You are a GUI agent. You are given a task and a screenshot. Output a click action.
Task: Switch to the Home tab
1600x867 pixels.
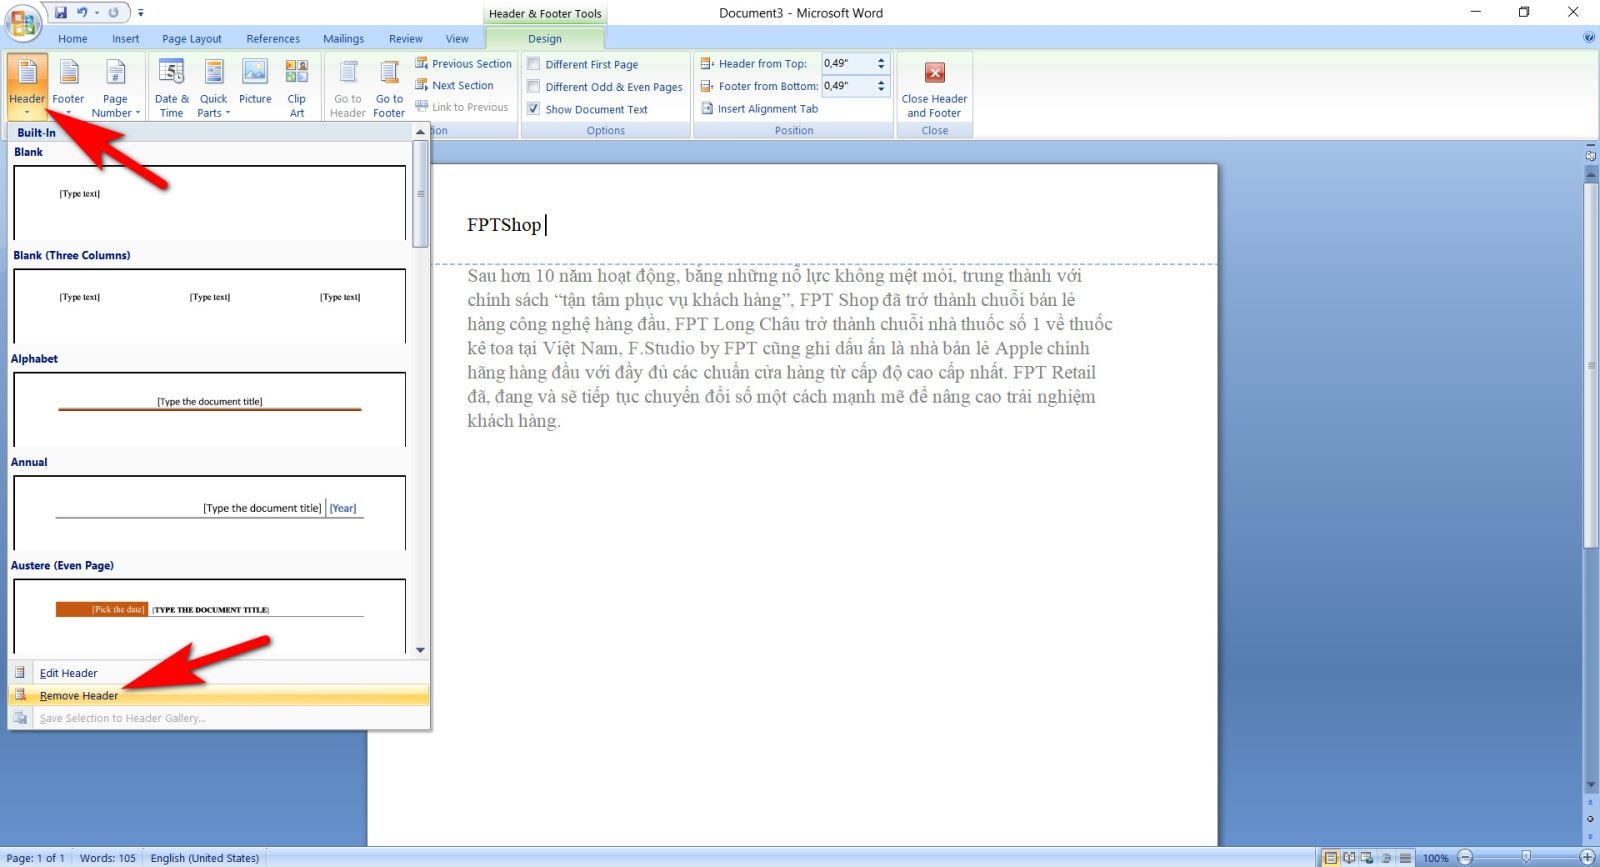click(72, 39)
